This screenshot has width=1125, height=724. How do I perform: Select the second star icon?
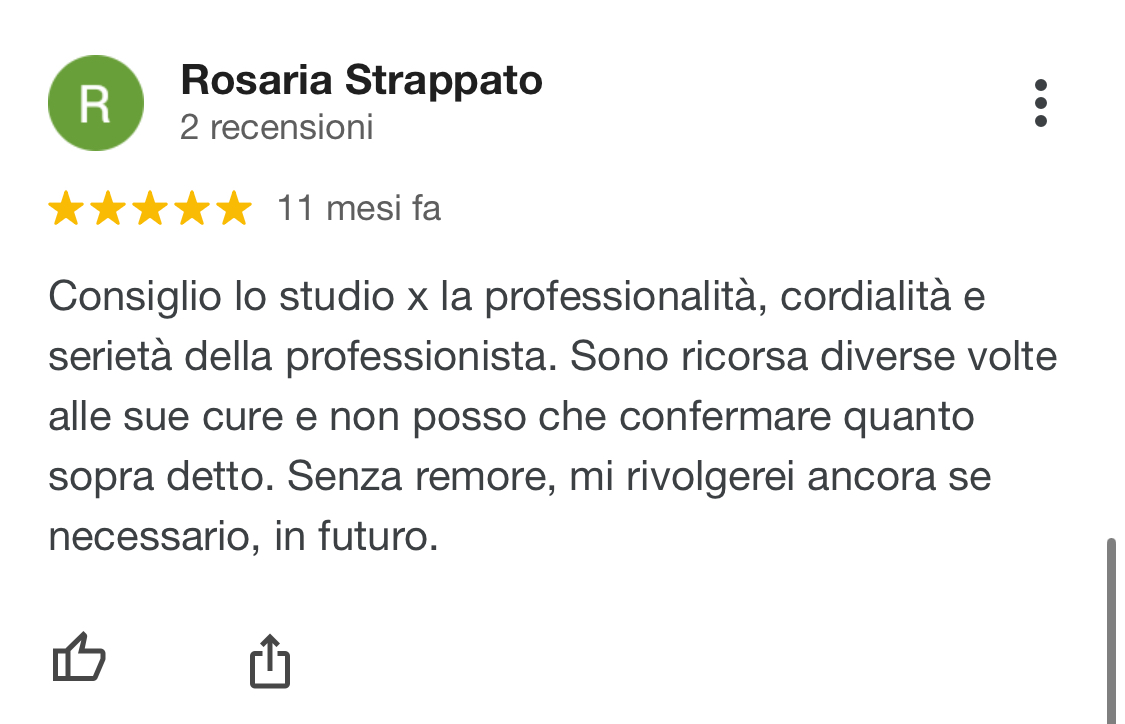[x=106, y=209]
